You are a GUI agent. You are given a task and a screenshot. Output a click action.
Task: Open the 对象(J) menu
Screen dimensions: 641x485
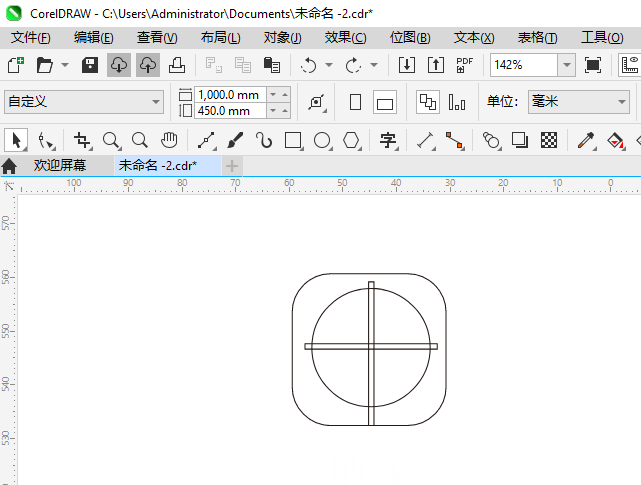click(x=282, y=38)
